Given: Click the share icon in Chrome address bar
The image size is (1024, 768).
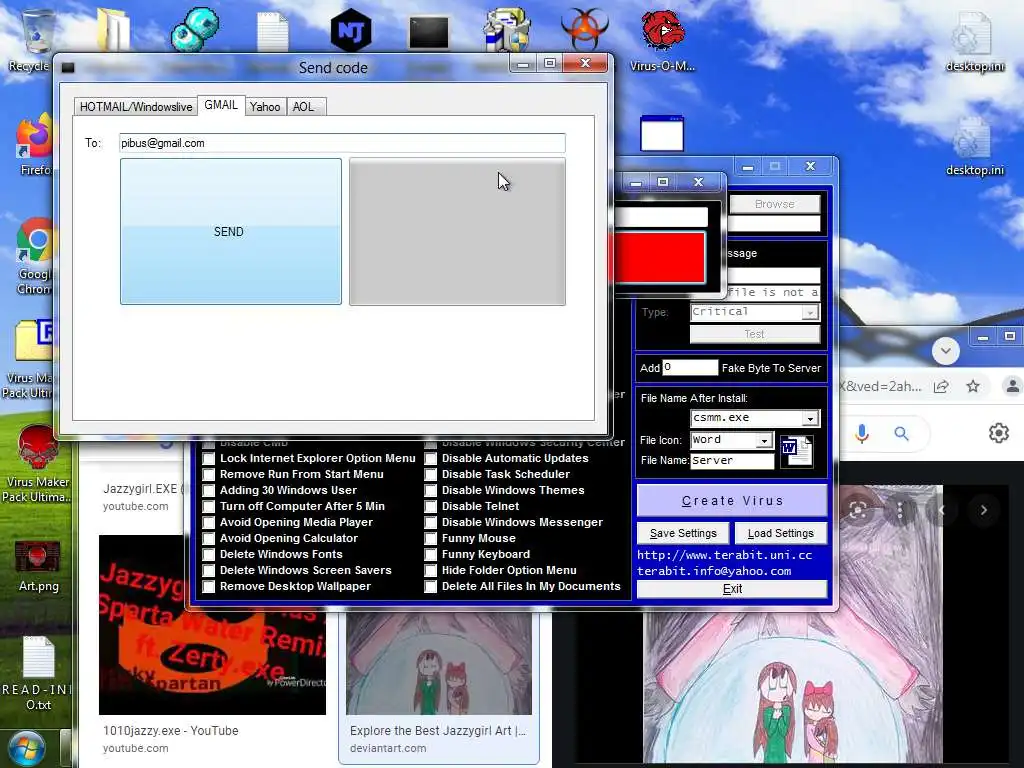Looking at the screenshot, I should click(x=941, y=386).
